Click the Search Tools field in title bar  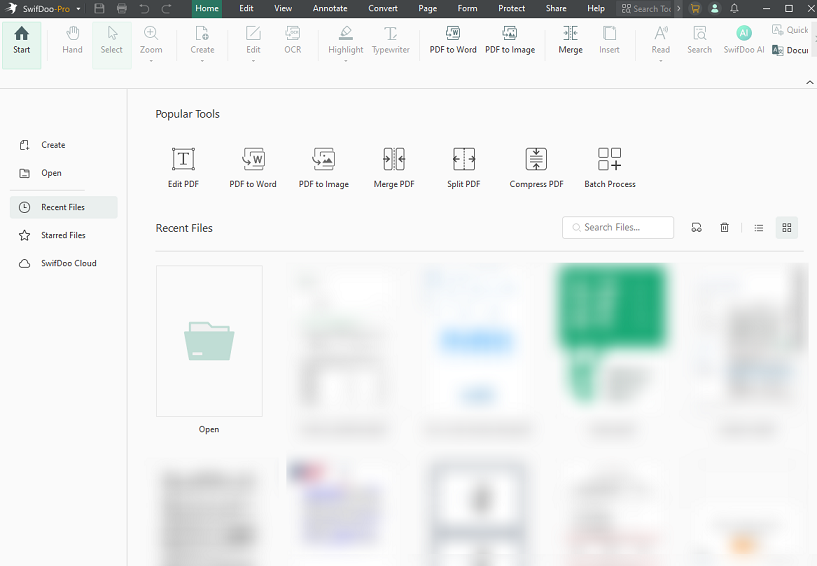(646, 8)
